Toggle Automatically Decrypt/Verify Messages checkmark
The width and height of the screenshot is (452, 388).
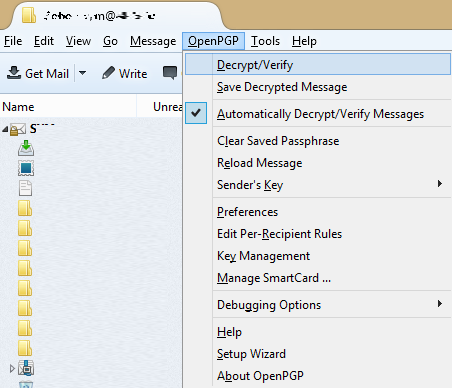196,113
